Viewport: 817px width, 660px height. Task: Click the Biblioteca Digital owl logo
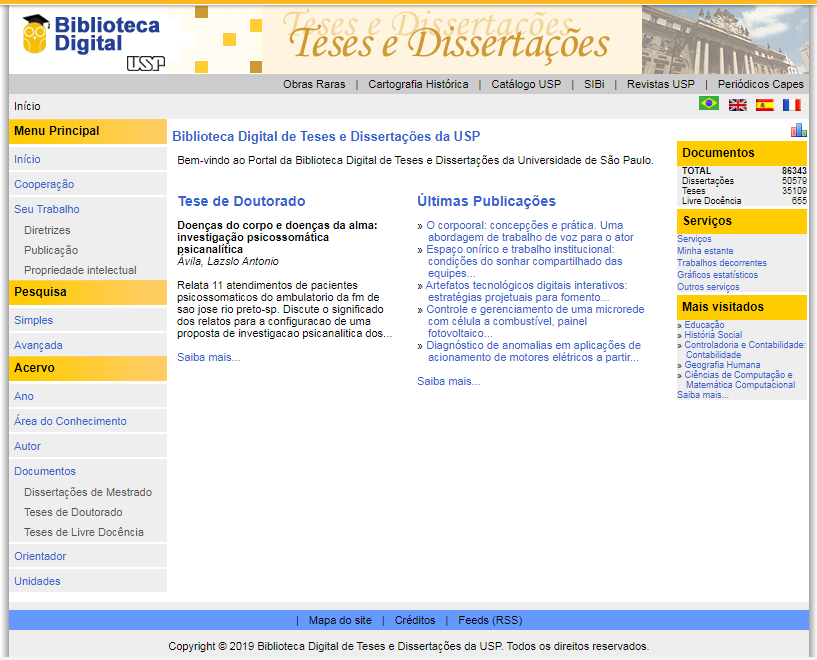91,34
